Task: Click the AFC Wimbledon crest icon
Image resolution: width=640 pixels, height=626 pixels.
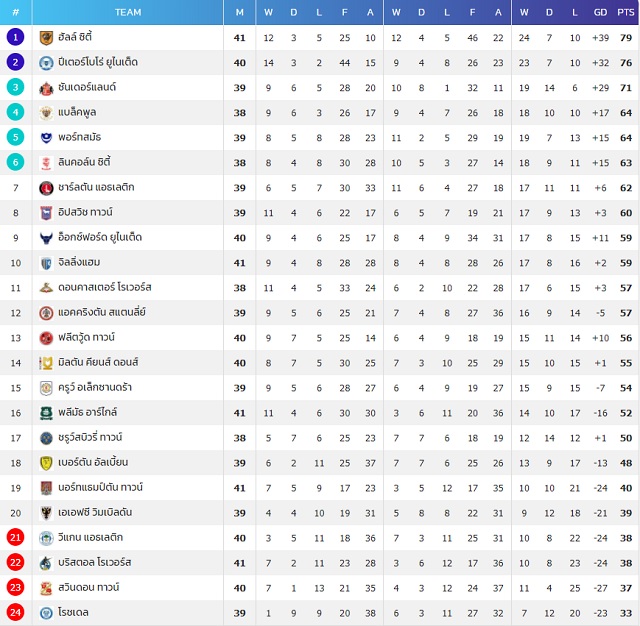Action: (x=46, y=513)
